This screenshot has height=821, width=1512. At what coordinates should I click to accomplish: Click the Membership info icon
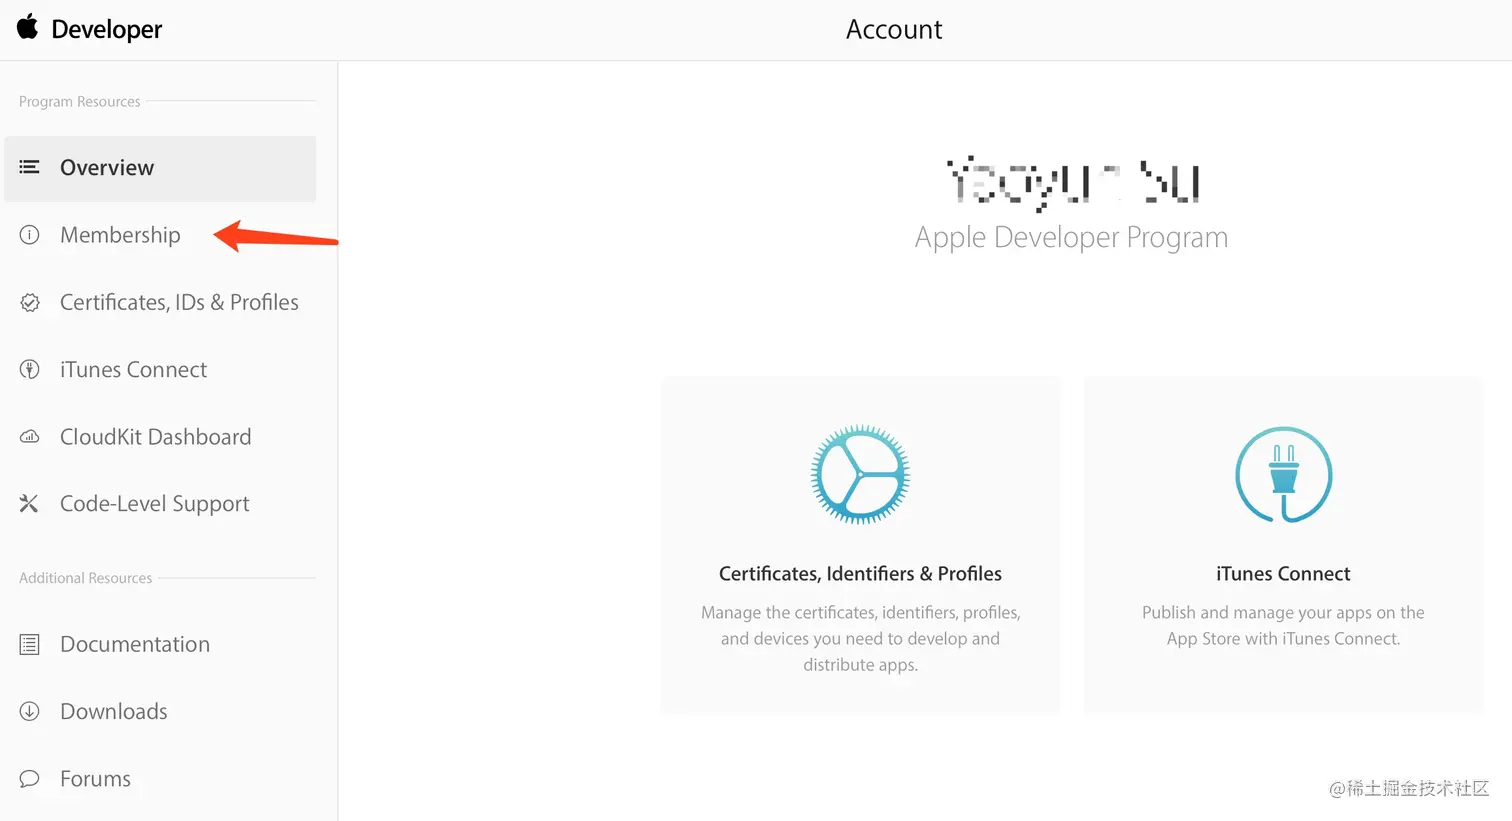[31, 234]
